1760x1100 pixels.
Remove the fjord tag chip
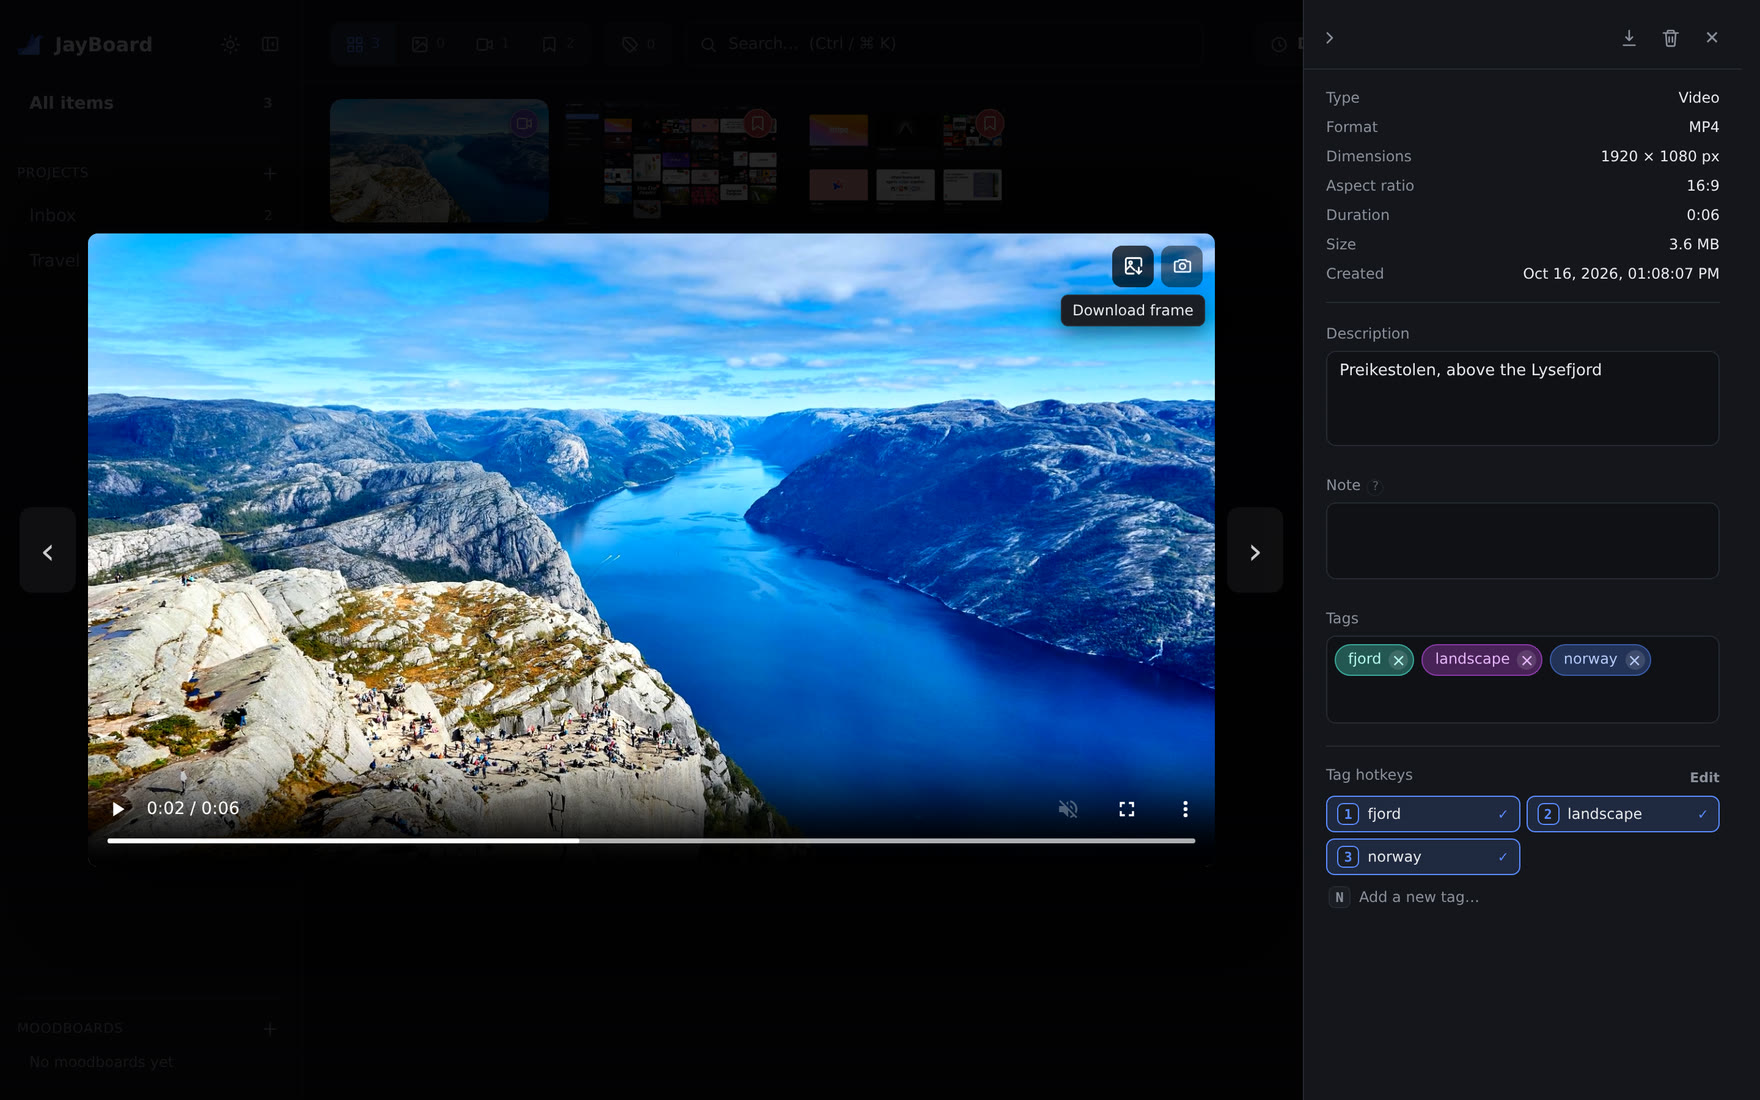pyautogui.click(x=1399, y=660)
